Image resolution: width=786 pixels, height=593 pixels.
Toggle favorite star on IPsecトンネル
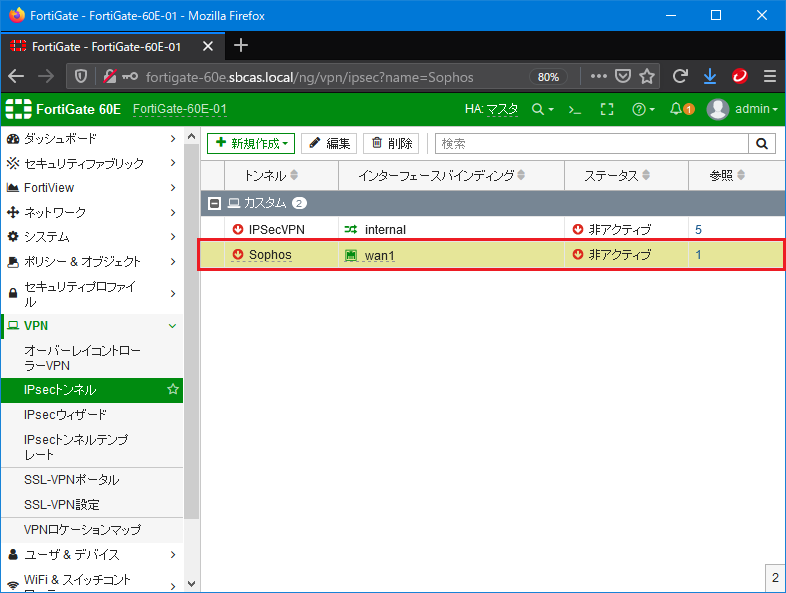[x=173, y=389]
